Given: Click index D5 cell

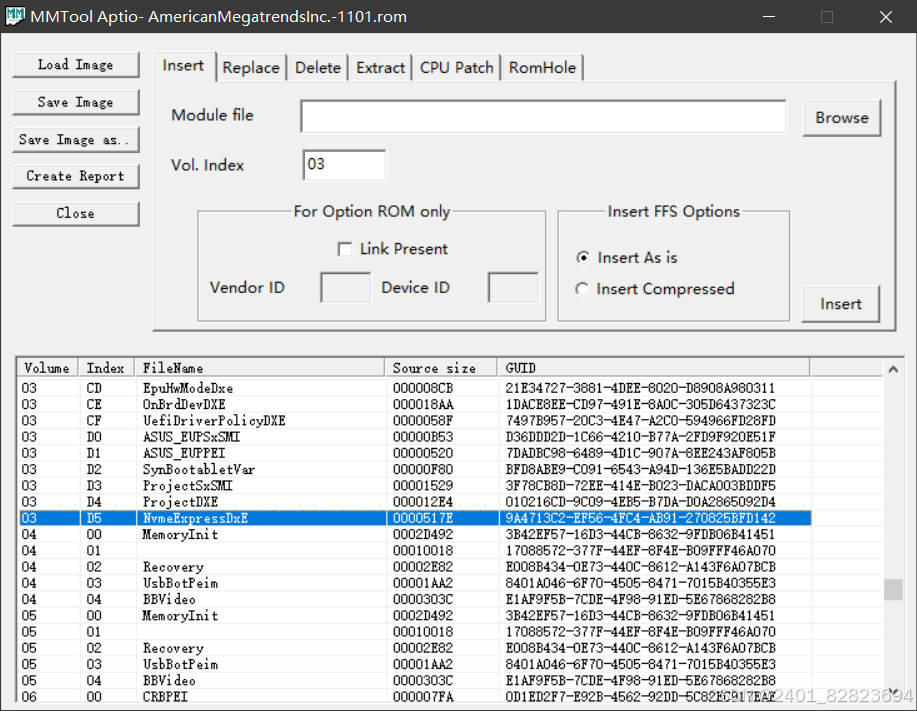Looking at the screenshot, I should tap(94, 518).
